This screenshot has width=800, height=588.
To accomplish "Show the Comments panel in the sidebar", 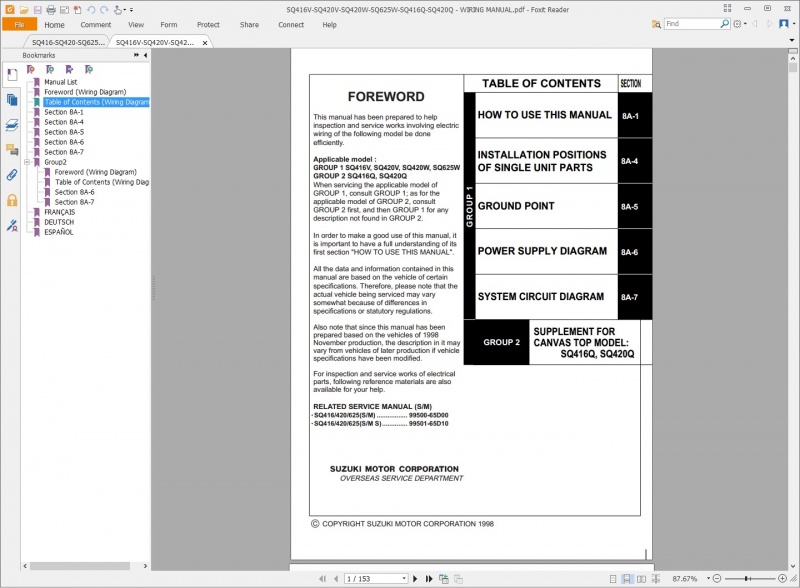I will click(x=12, y=150).
